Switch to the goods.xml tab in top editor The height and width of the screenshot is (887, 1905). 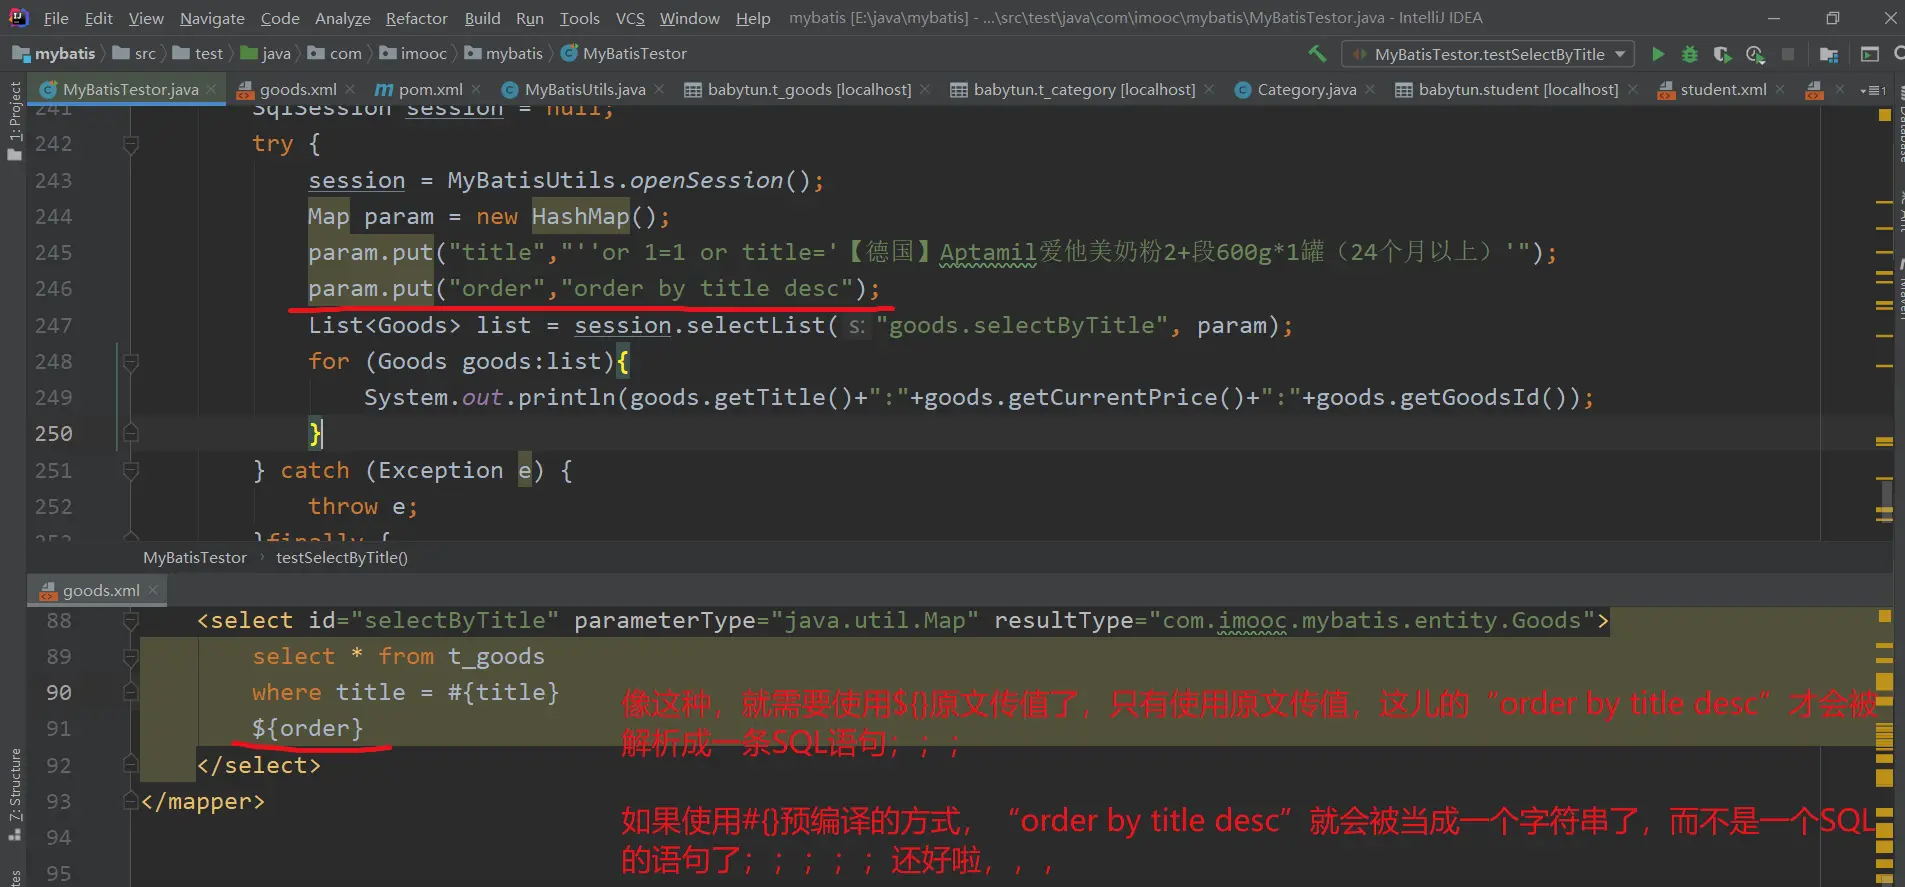(297, 89)
